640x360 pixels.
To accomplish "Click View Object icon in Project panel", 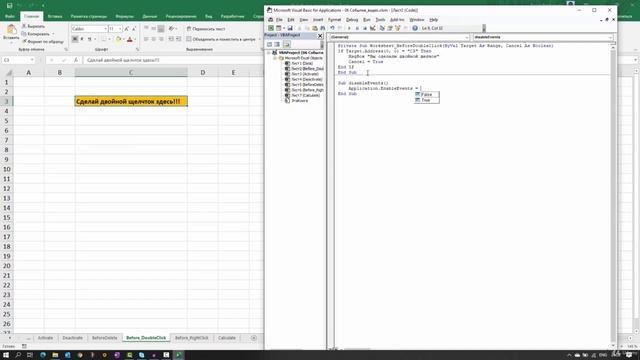I will coord(277,44).
